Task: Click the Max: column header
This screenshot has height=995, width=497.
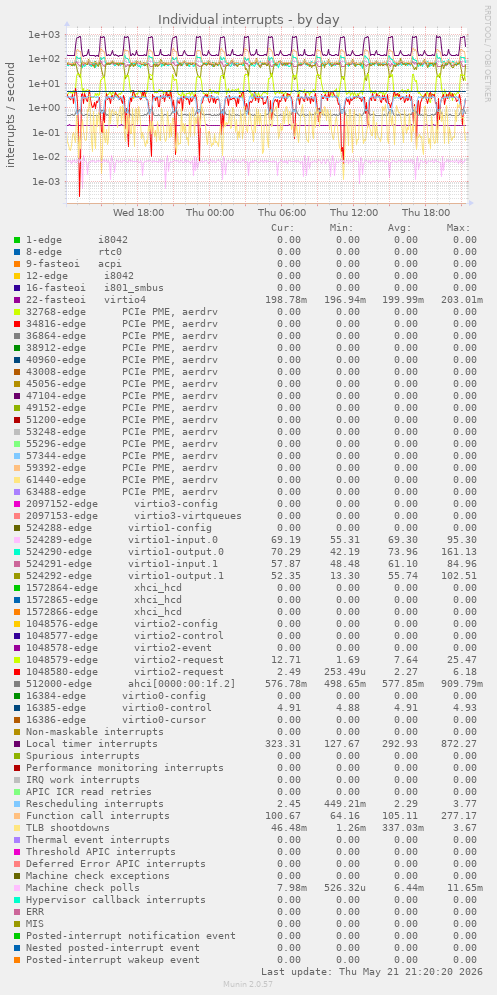Action: (x=458, y=228)
